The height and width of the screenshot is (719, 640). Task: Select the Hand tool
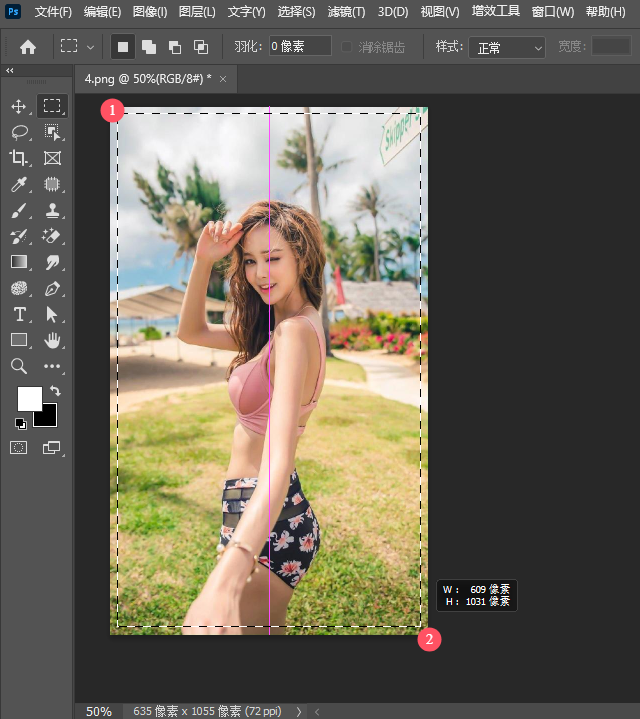coord(52,340)
